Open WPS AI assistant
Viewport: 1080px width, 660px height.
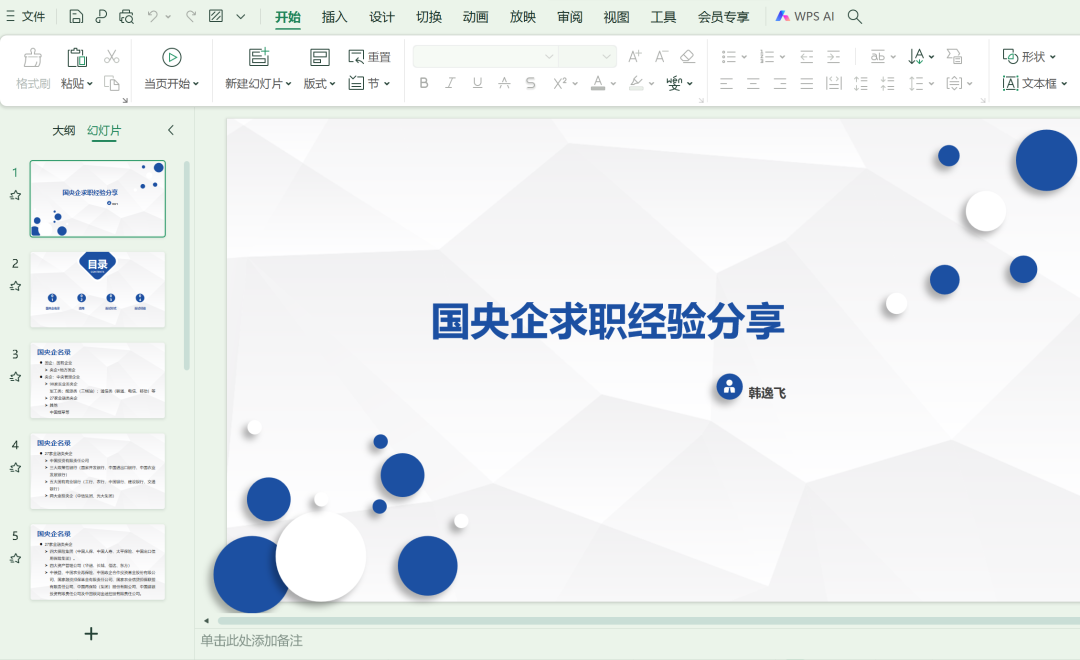[805, 16]
